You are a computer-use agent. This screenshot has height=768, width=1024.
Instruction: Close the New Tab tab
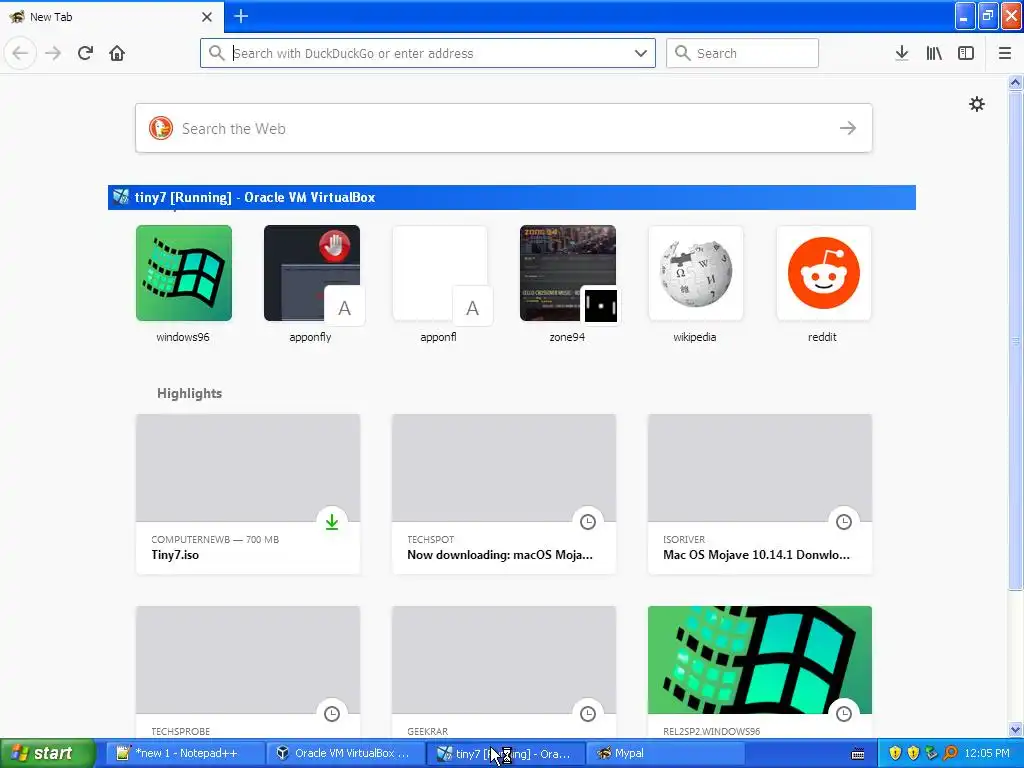pyautogui.click(x=206, y=17)
